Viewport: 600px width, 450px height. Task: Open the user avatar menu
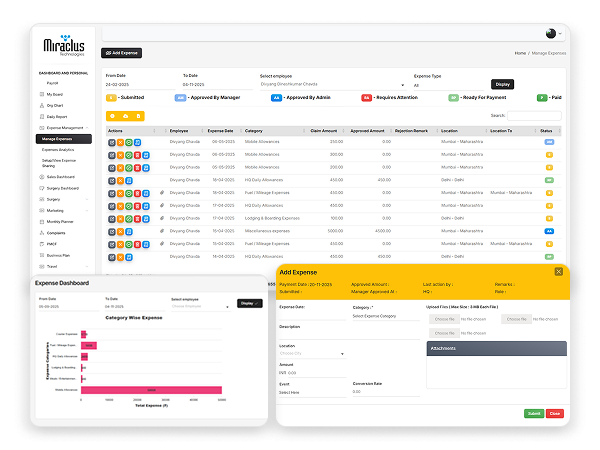[553, 34]
